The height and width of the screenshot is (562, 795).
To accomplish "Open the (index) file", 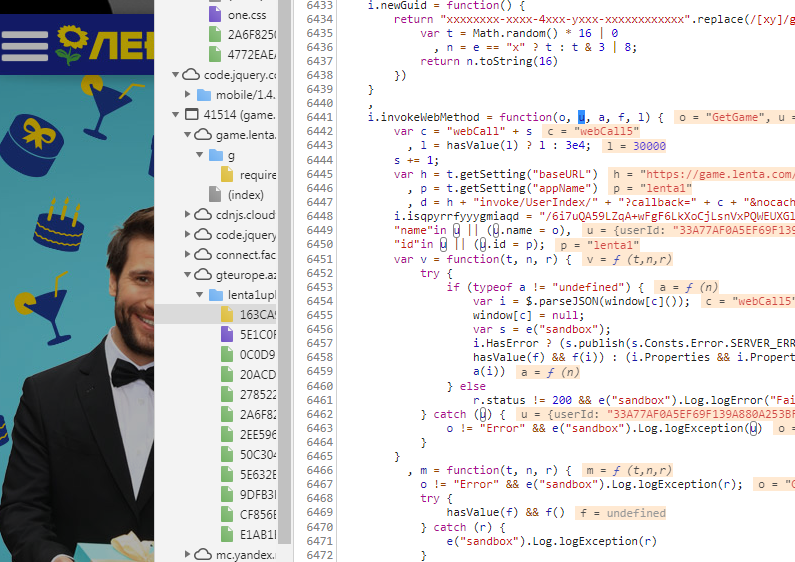I will [x=246, y=195].
